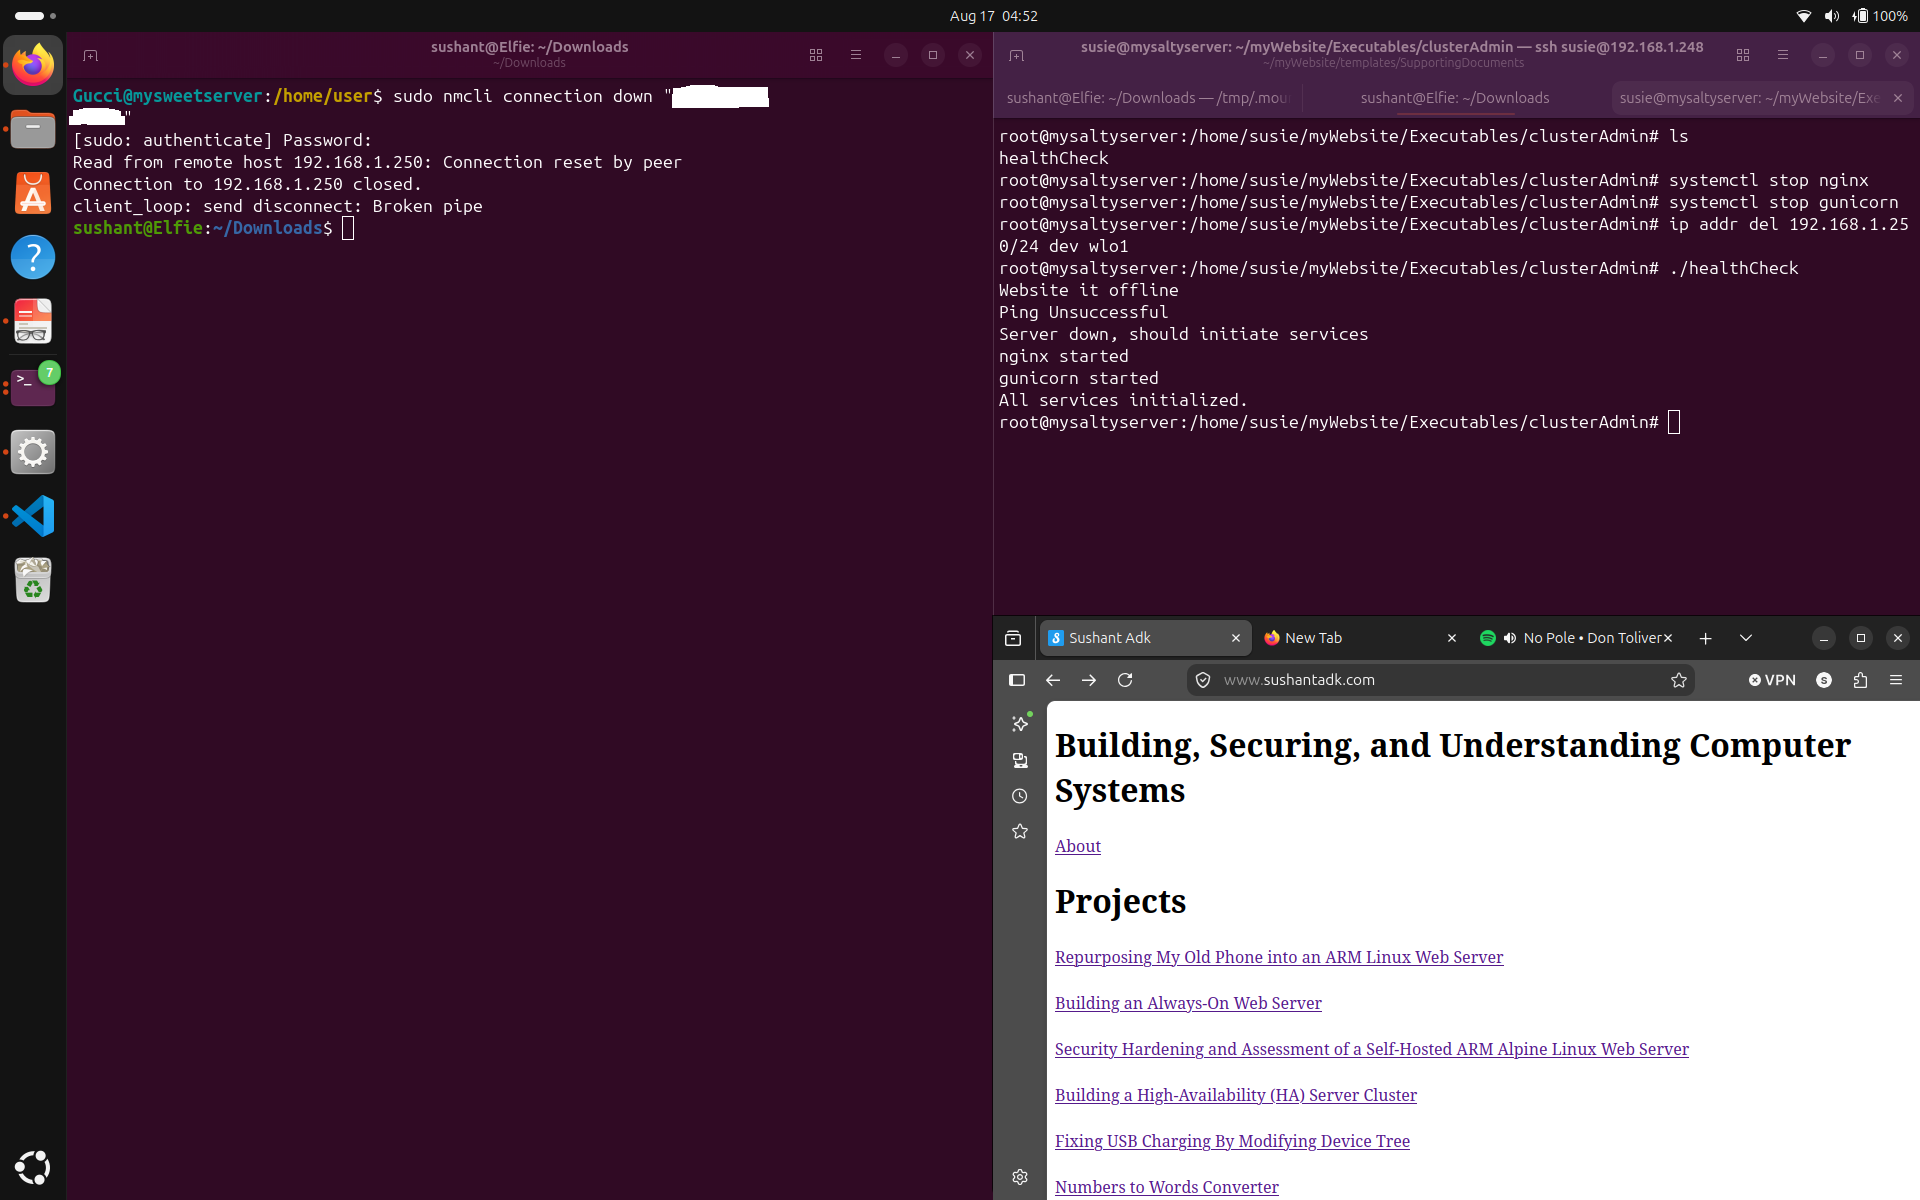The image size is (1920, 1200).
Task: Open Building an Always-On Web Server link
Action: [x=1188, y=1003]
